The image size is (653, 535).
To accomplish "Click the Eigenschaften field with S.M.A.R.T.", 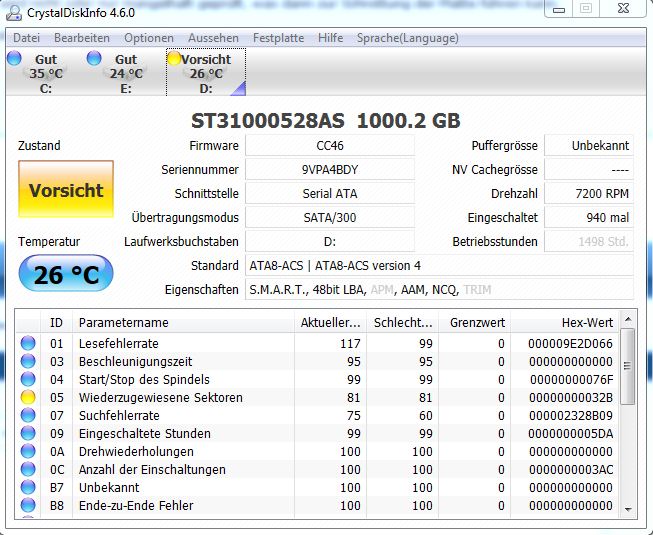I will 439,289.
